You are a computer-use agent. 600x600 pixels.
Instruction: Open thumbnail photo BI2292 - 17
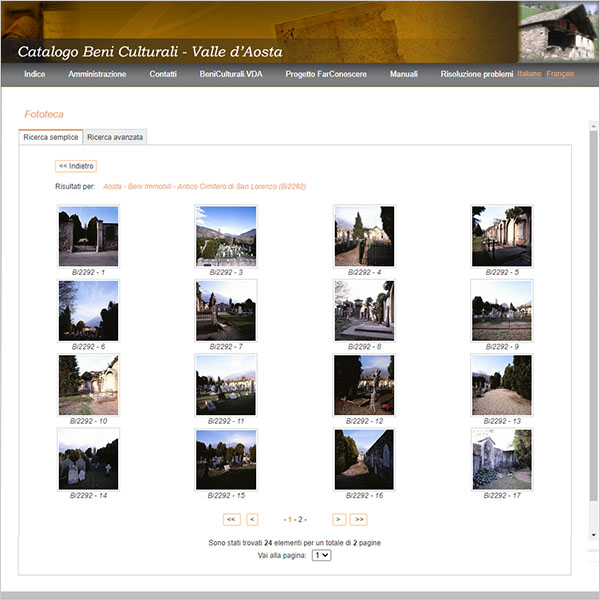tap(501, 459)
